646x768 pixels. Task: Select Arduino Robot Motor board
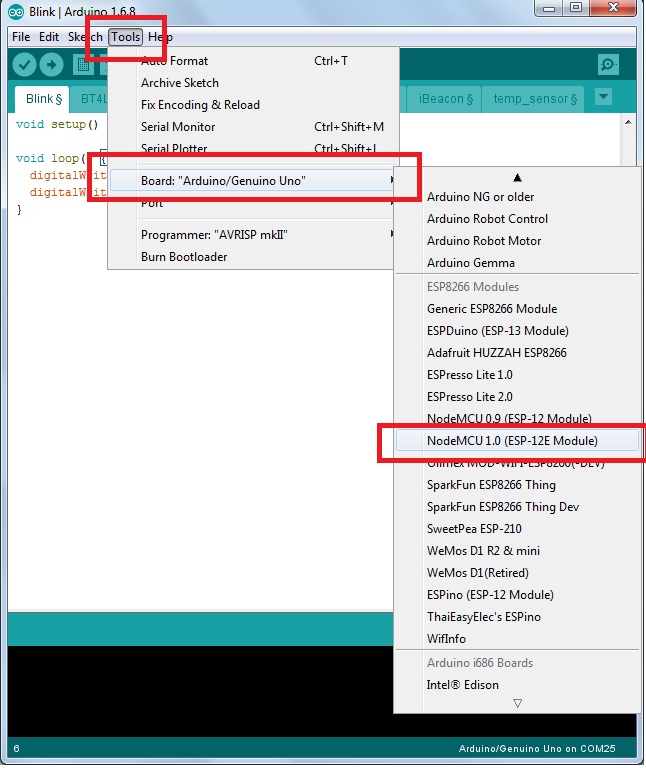click(517, 241)
